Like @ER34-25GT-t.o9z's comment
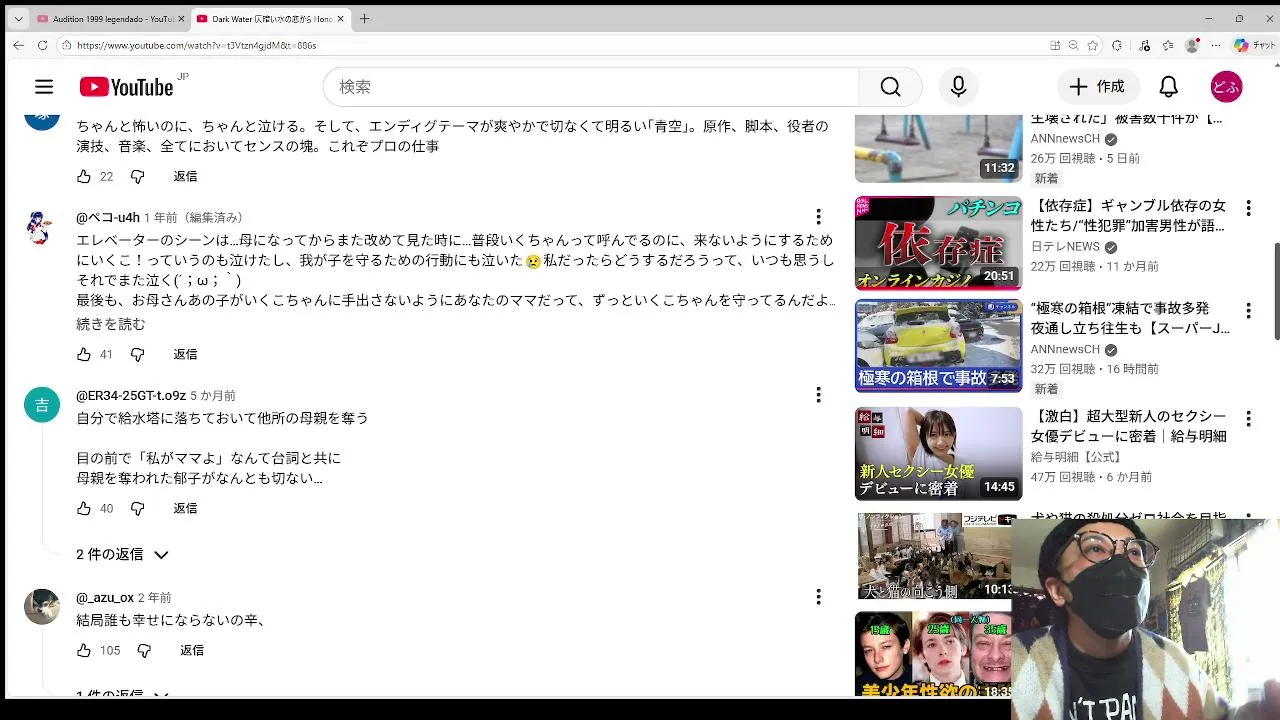This screenshot has height=720, width=1280. click(x=84, y=508)
